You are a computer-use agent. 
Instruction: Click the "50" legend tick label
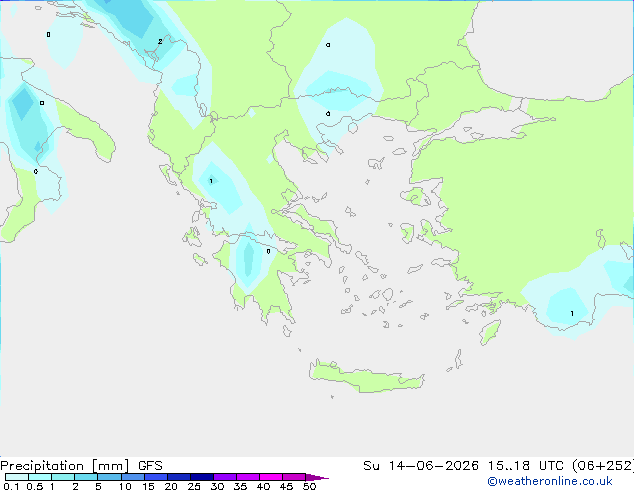pos(309,486)
